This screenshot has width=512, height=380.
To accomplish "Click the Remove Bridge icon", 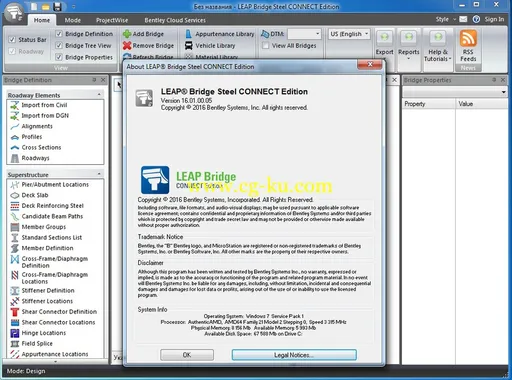I will (x=127, y=46).
